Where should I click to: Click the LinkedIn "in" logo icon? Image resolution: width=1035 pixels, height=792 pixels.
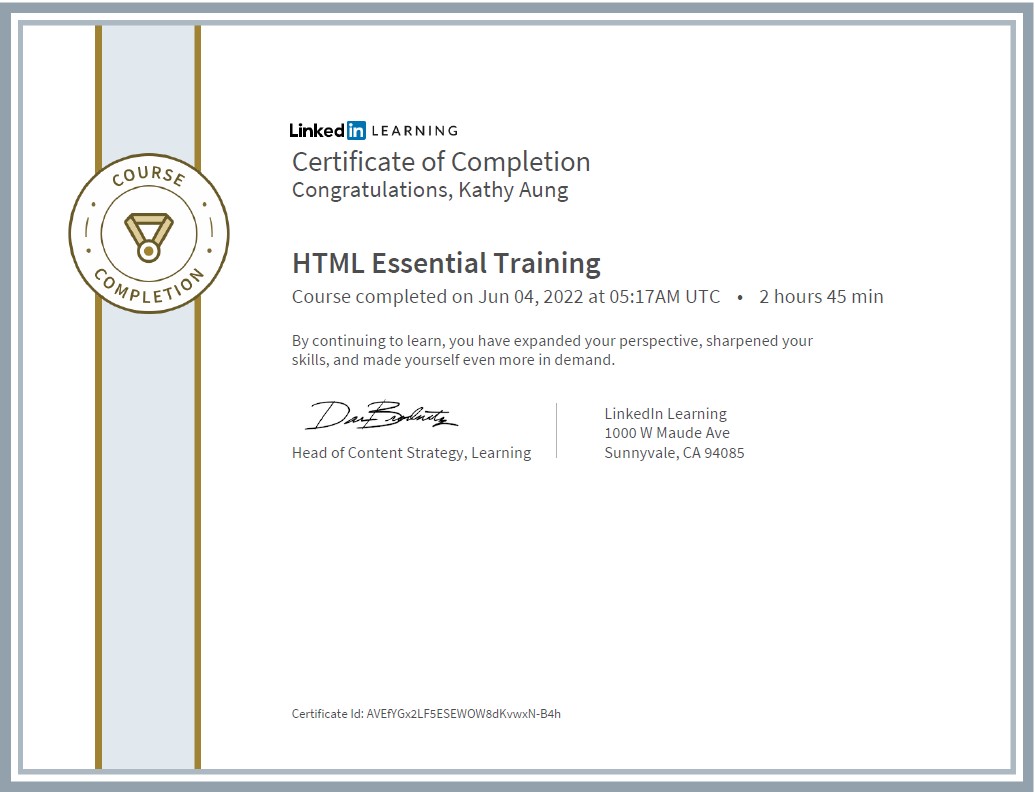pyautogui.click(x=356, y=130)
